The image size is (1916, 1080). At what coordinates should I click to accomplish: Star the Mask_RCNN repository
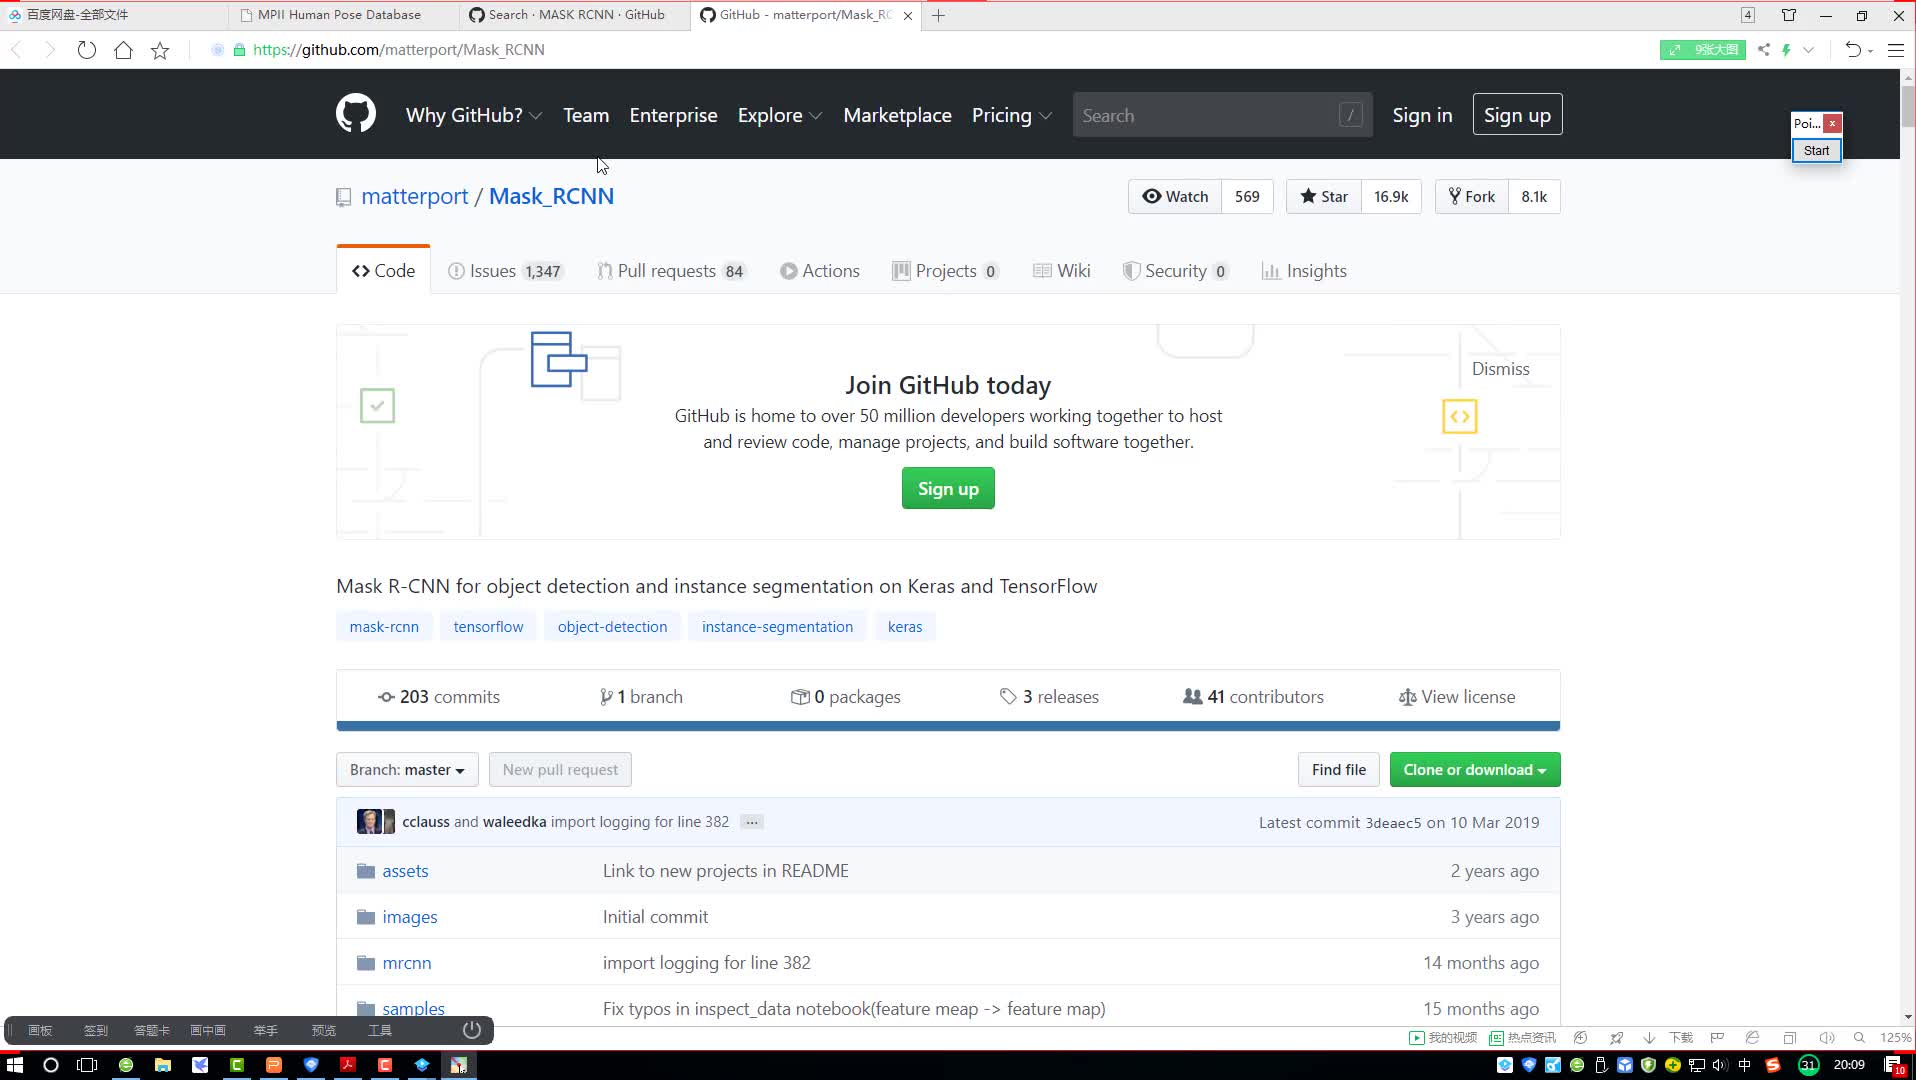1323,196
